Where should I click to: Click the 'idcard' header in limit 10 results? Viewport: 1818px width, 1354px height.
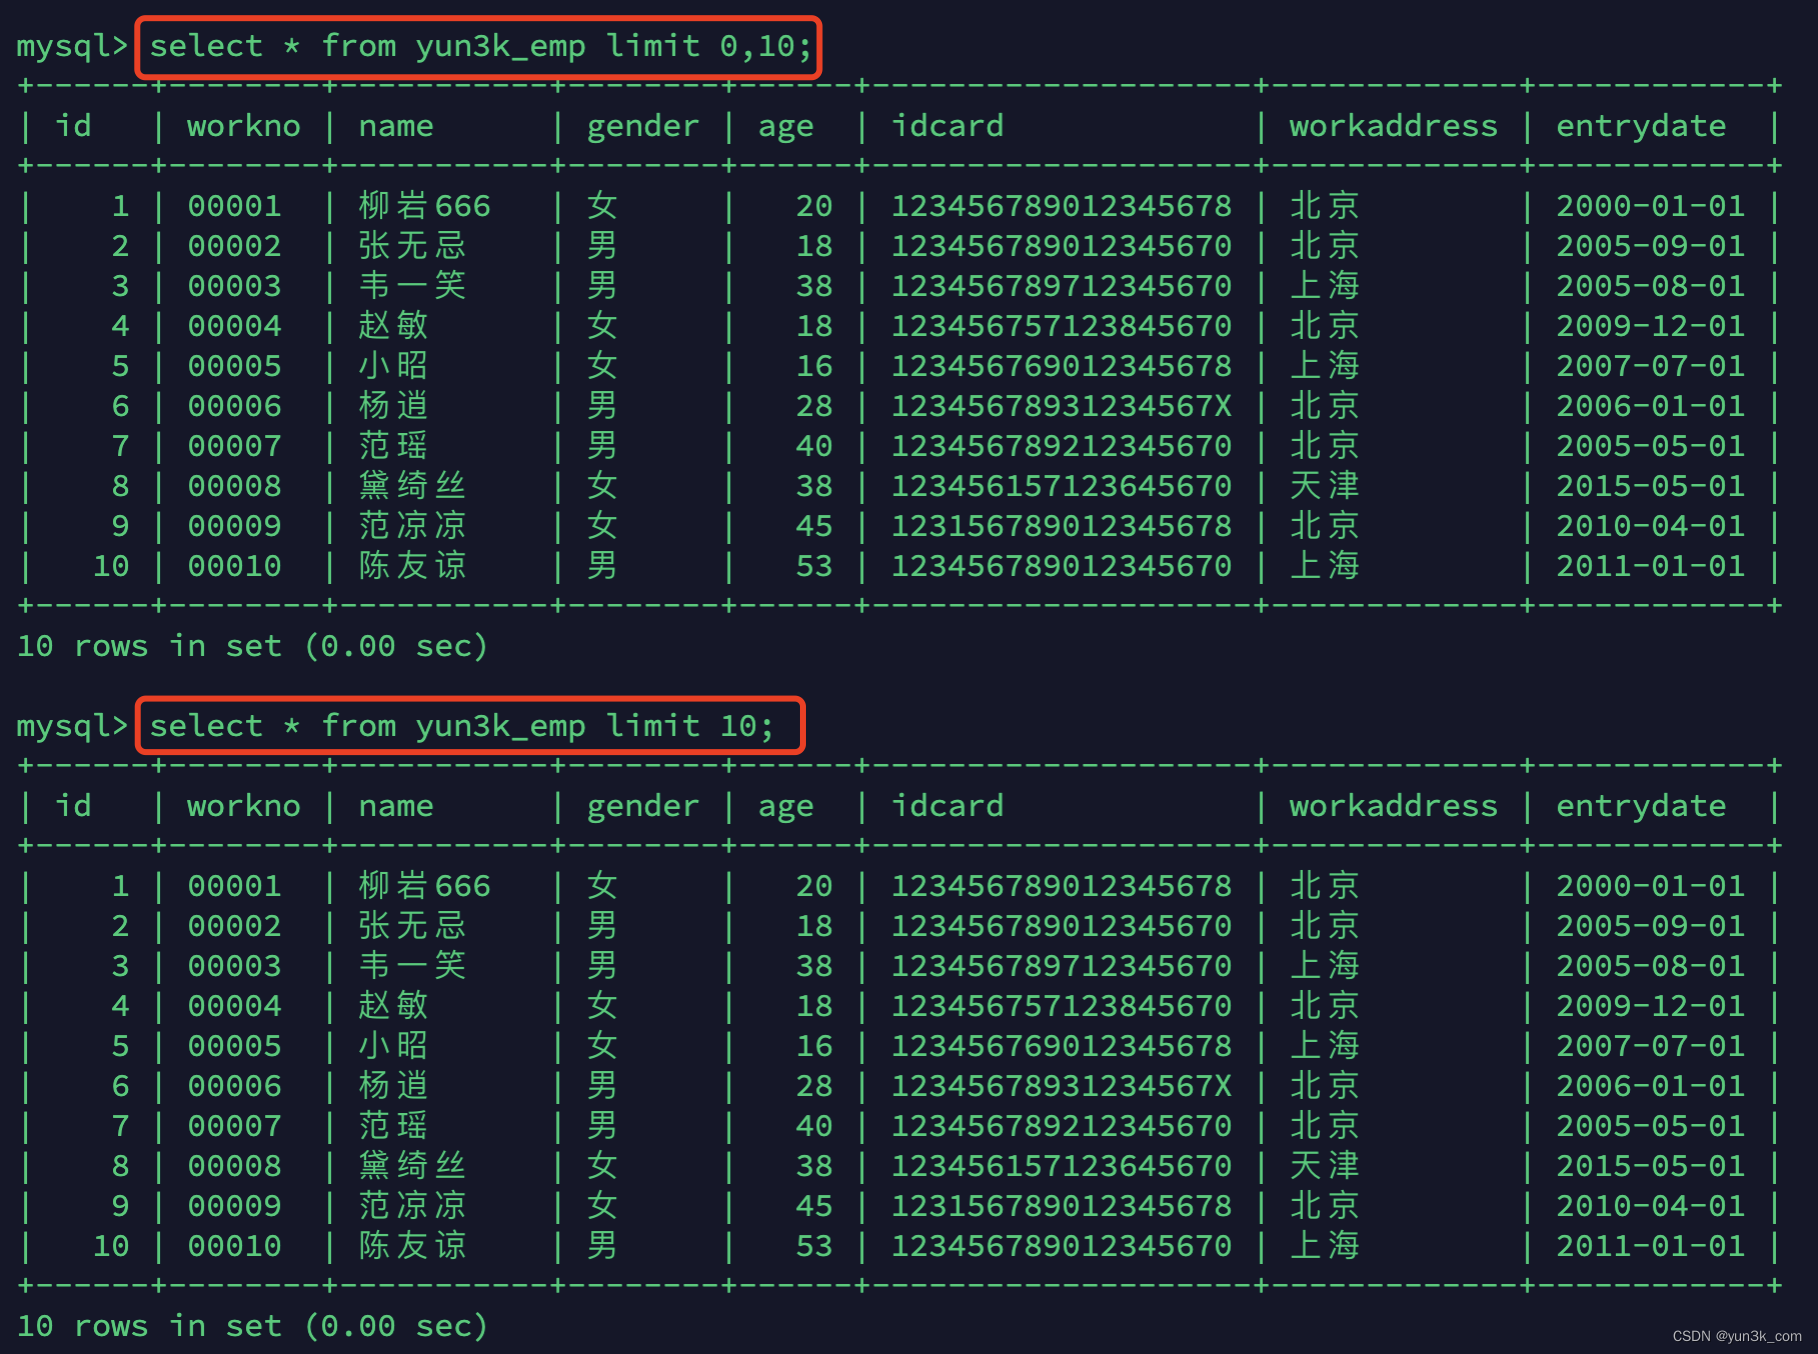(947, 806)
